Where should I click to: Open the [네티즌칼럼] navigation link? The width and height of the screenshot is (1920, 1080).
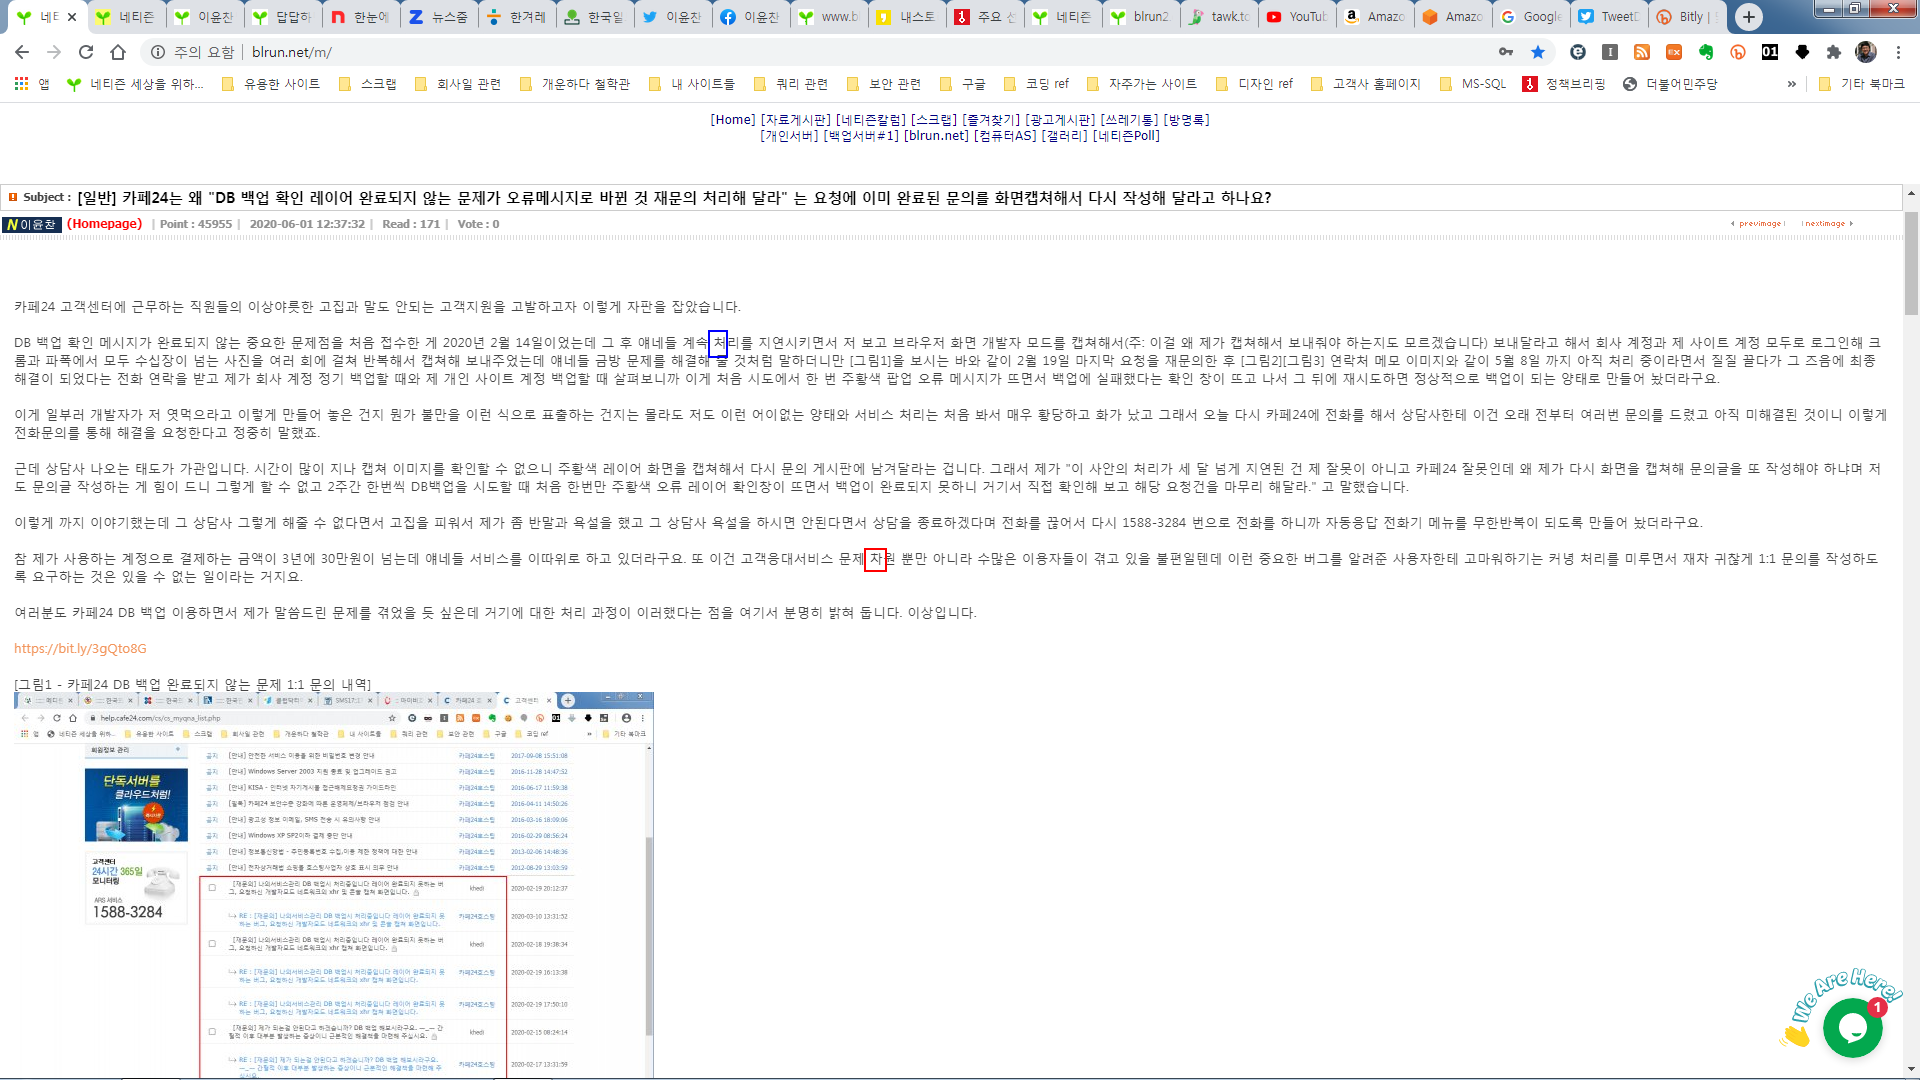click(871, 120)
